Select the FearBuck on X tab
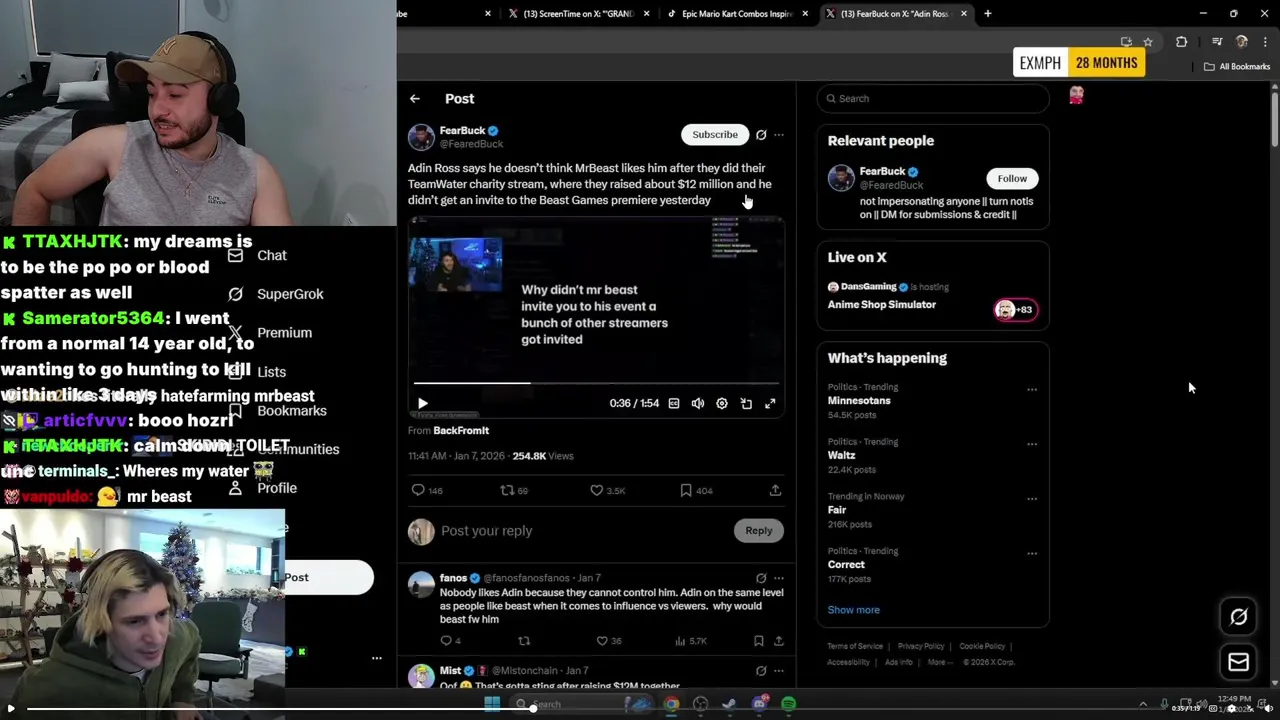1280x720 pixels. 895,14
